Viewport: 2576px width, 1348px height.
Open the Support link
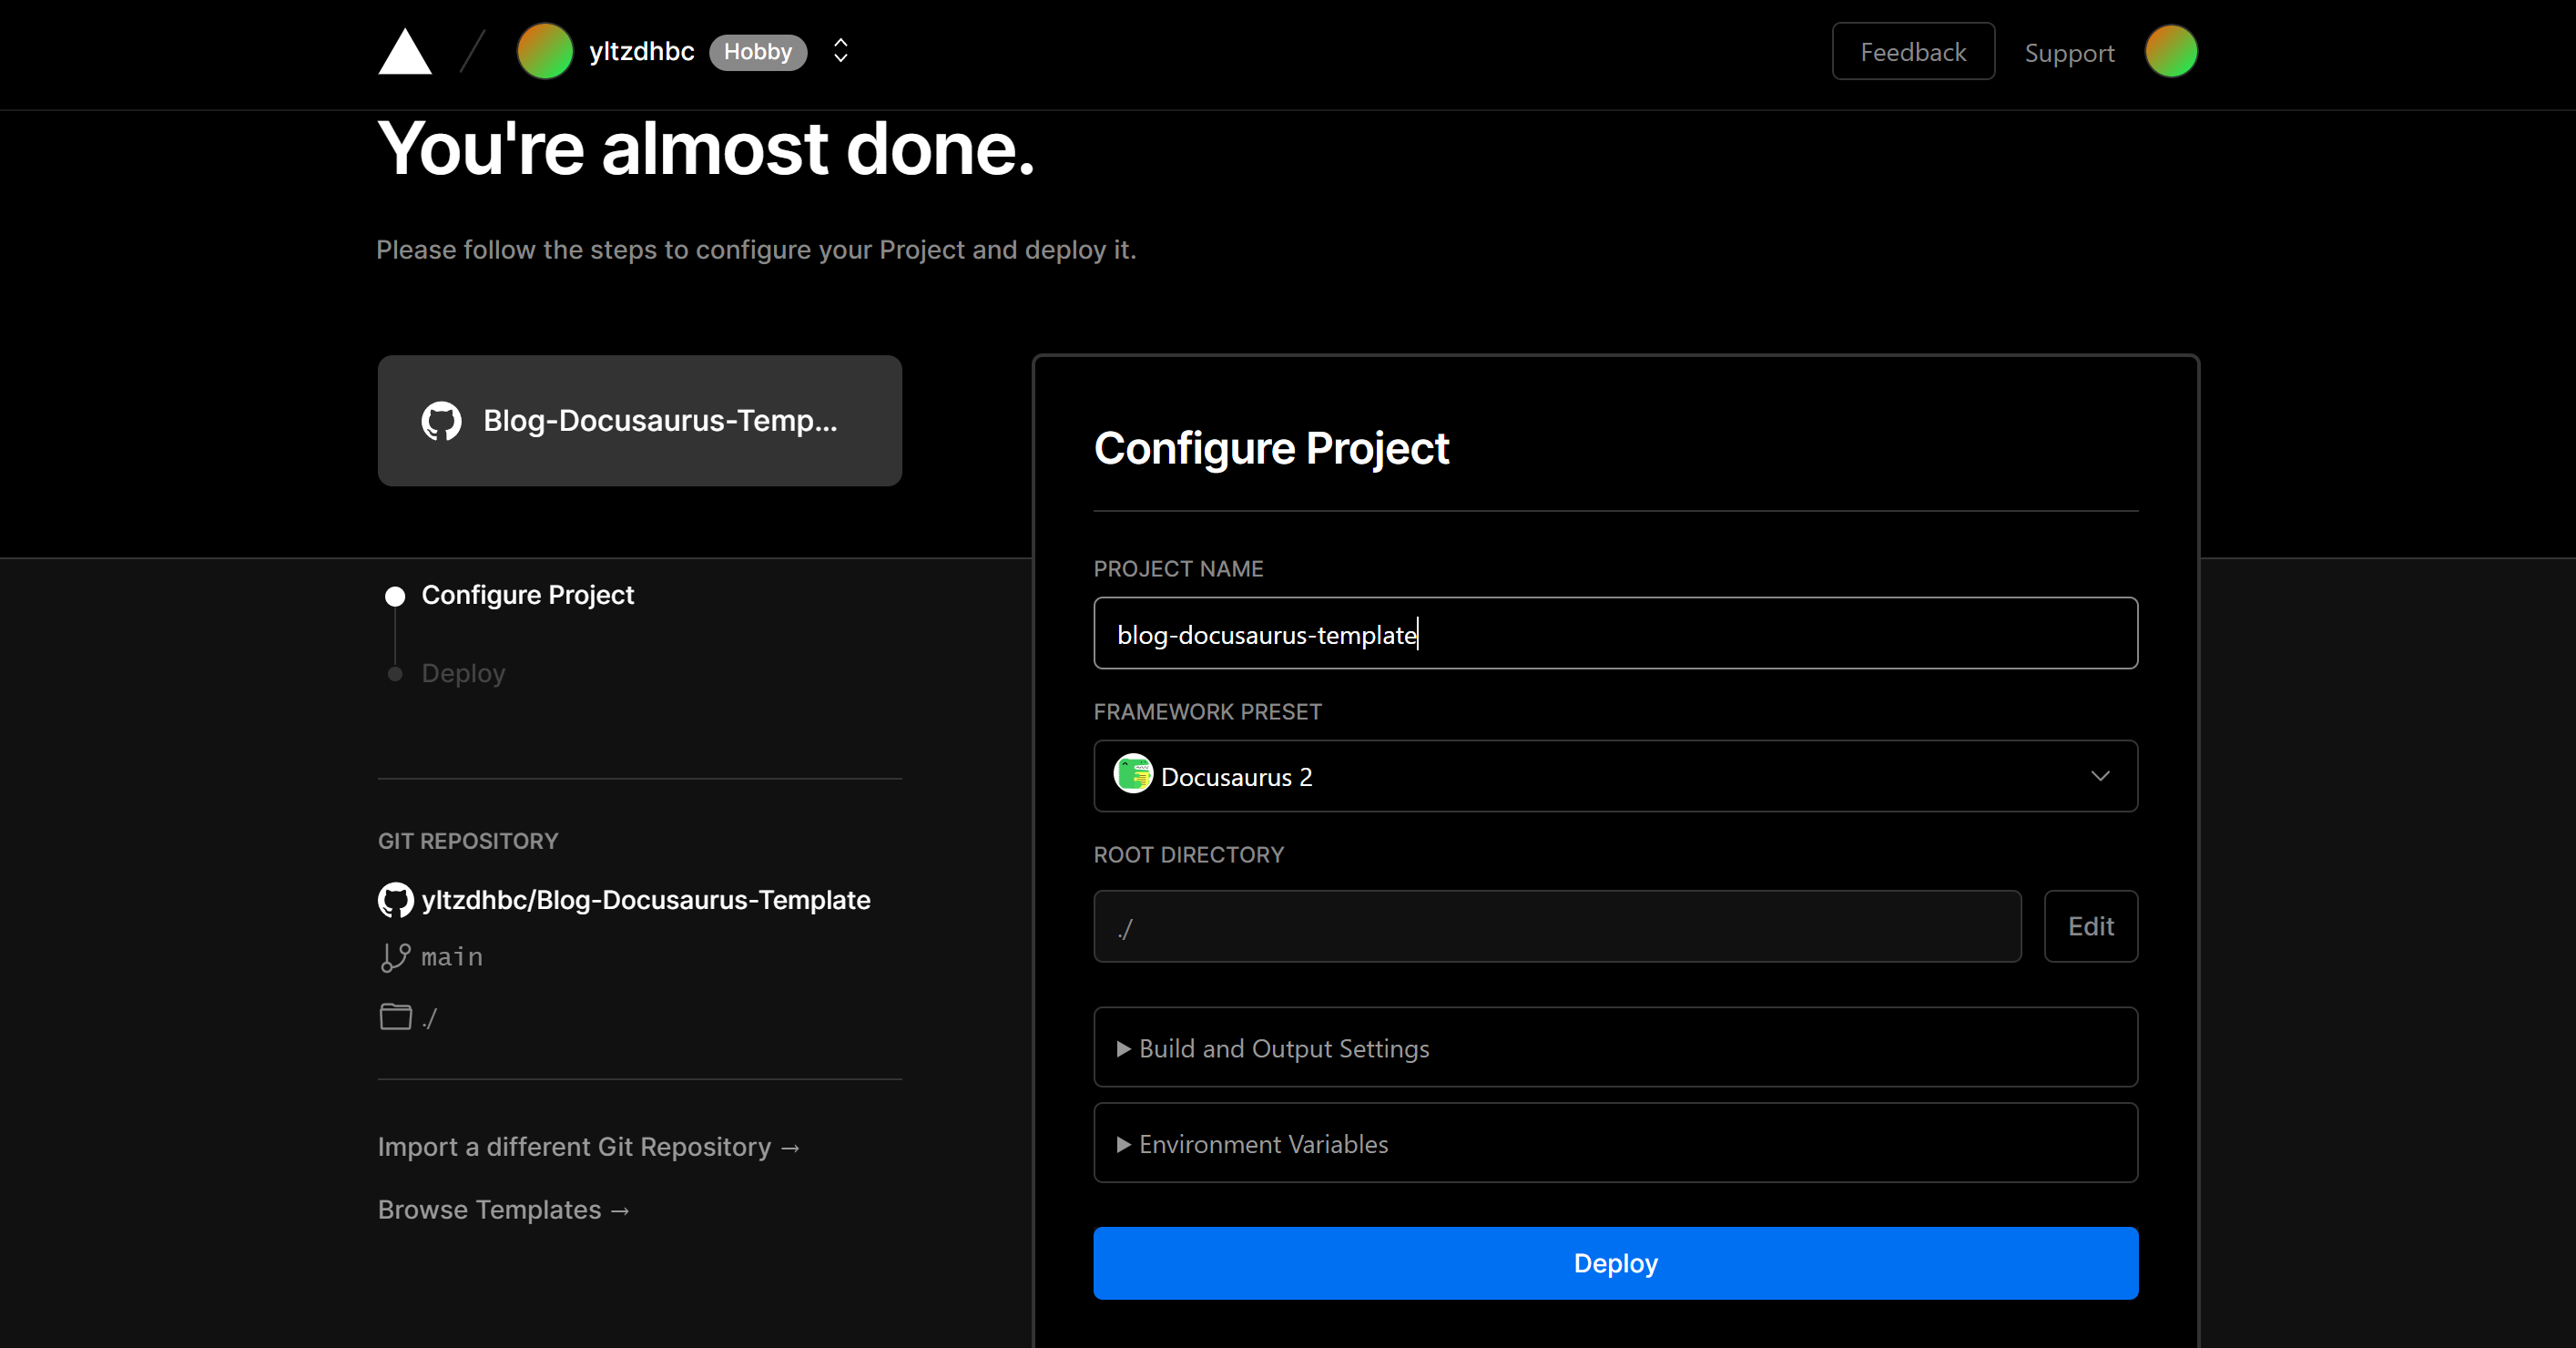click(2069, 53)
